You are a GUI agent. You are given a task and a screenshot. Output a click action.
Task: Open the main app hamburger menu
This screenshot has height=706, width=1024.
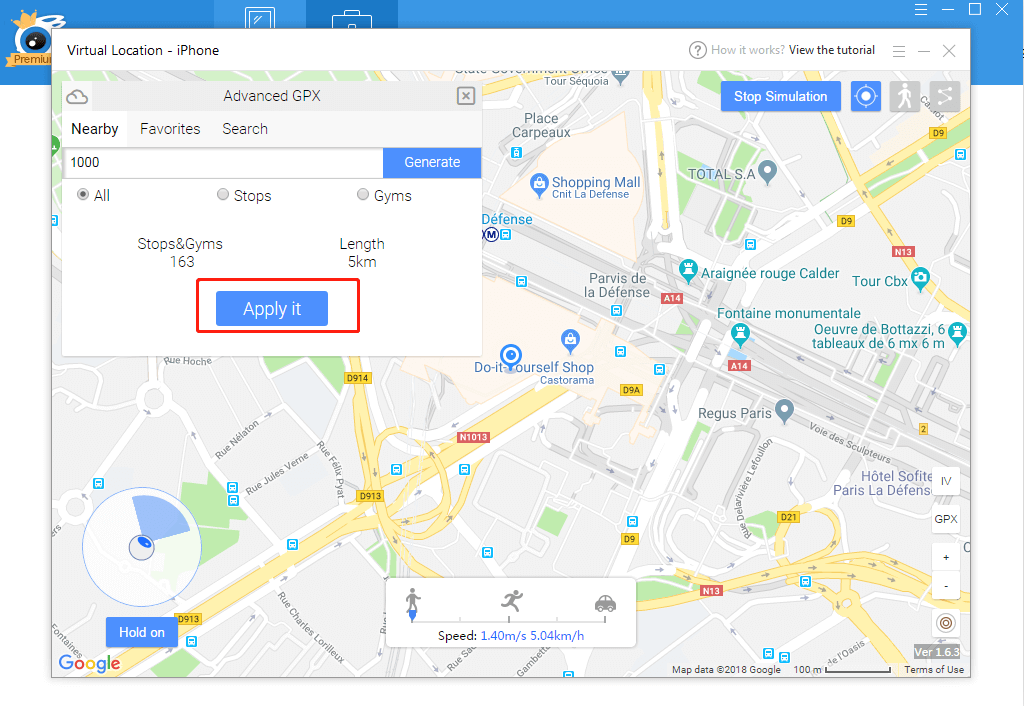pos(921,9)
